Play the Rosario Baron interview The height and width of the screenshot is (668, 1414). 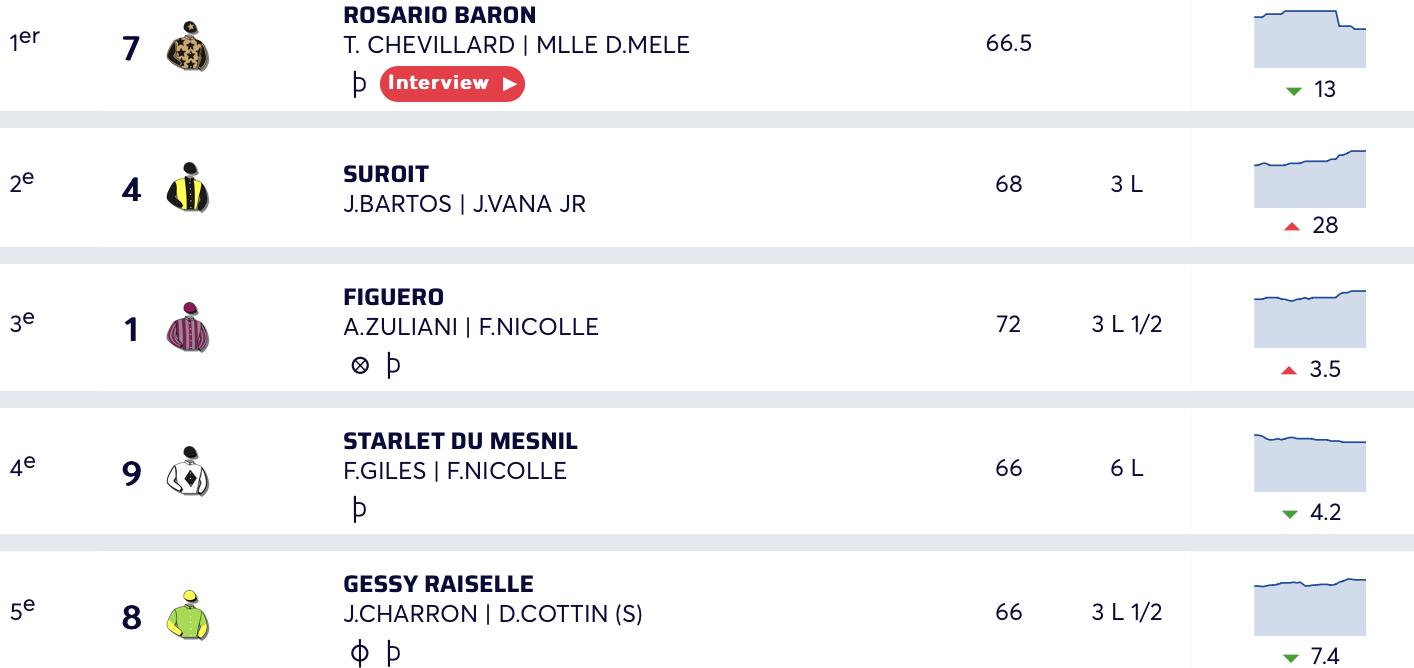pos(452,84)
